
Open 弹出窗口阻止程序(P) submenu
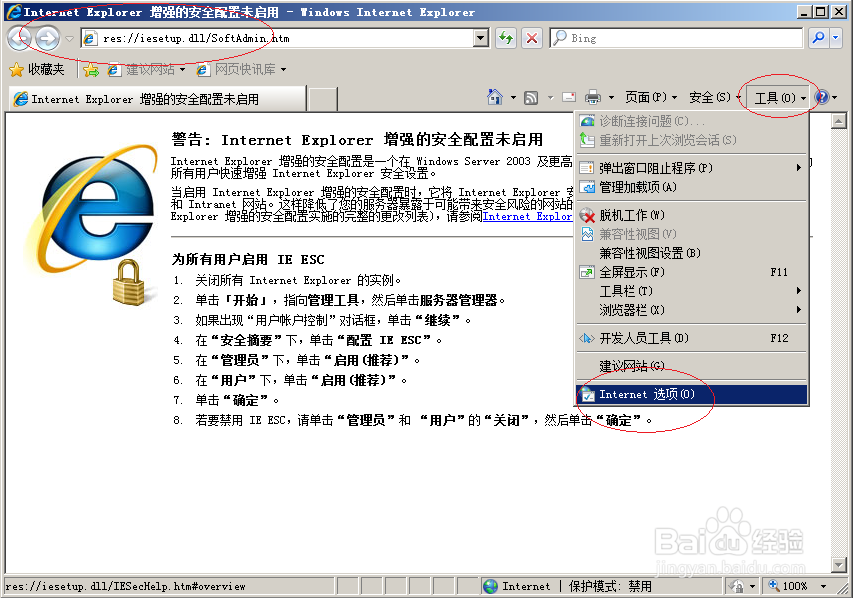[691, 168]
